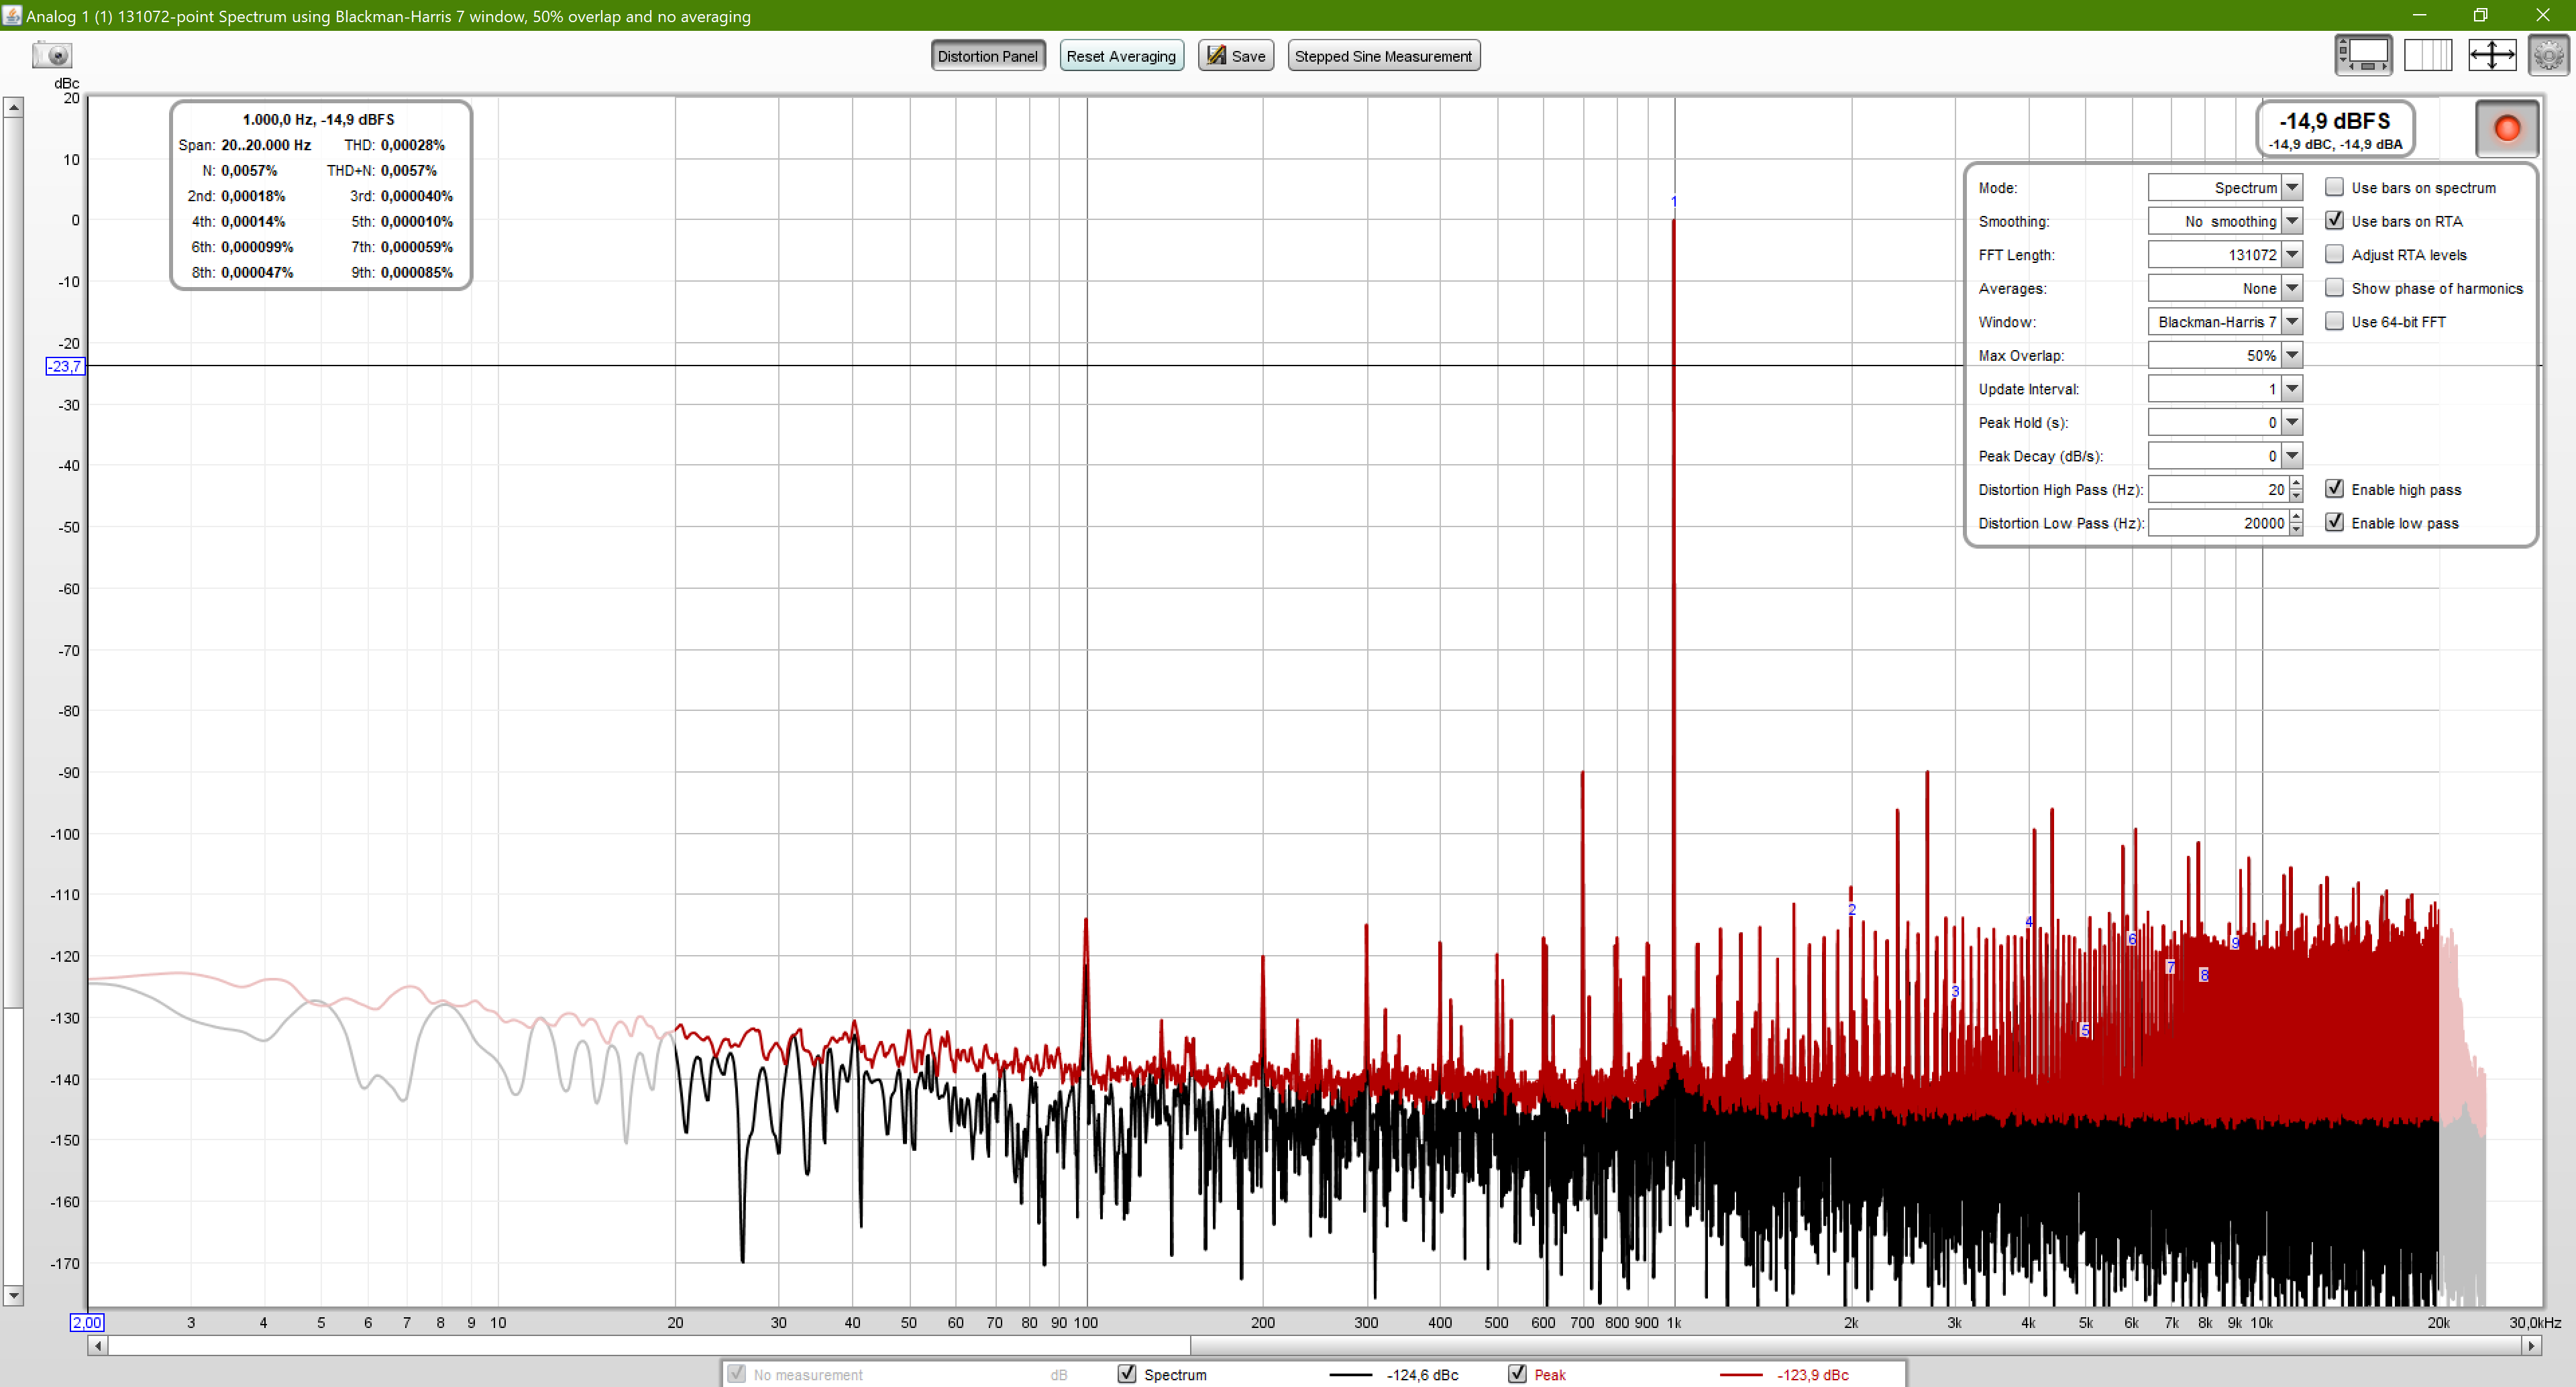
Task: Click the screenshot capture camera icon
Action: [x=52, y=55]
